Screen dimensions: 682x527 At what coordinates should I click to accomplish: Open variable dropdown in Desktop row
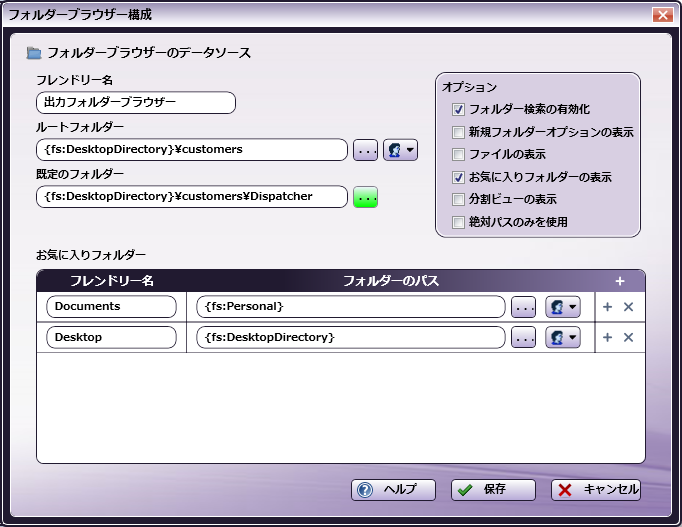pos(563,337)
